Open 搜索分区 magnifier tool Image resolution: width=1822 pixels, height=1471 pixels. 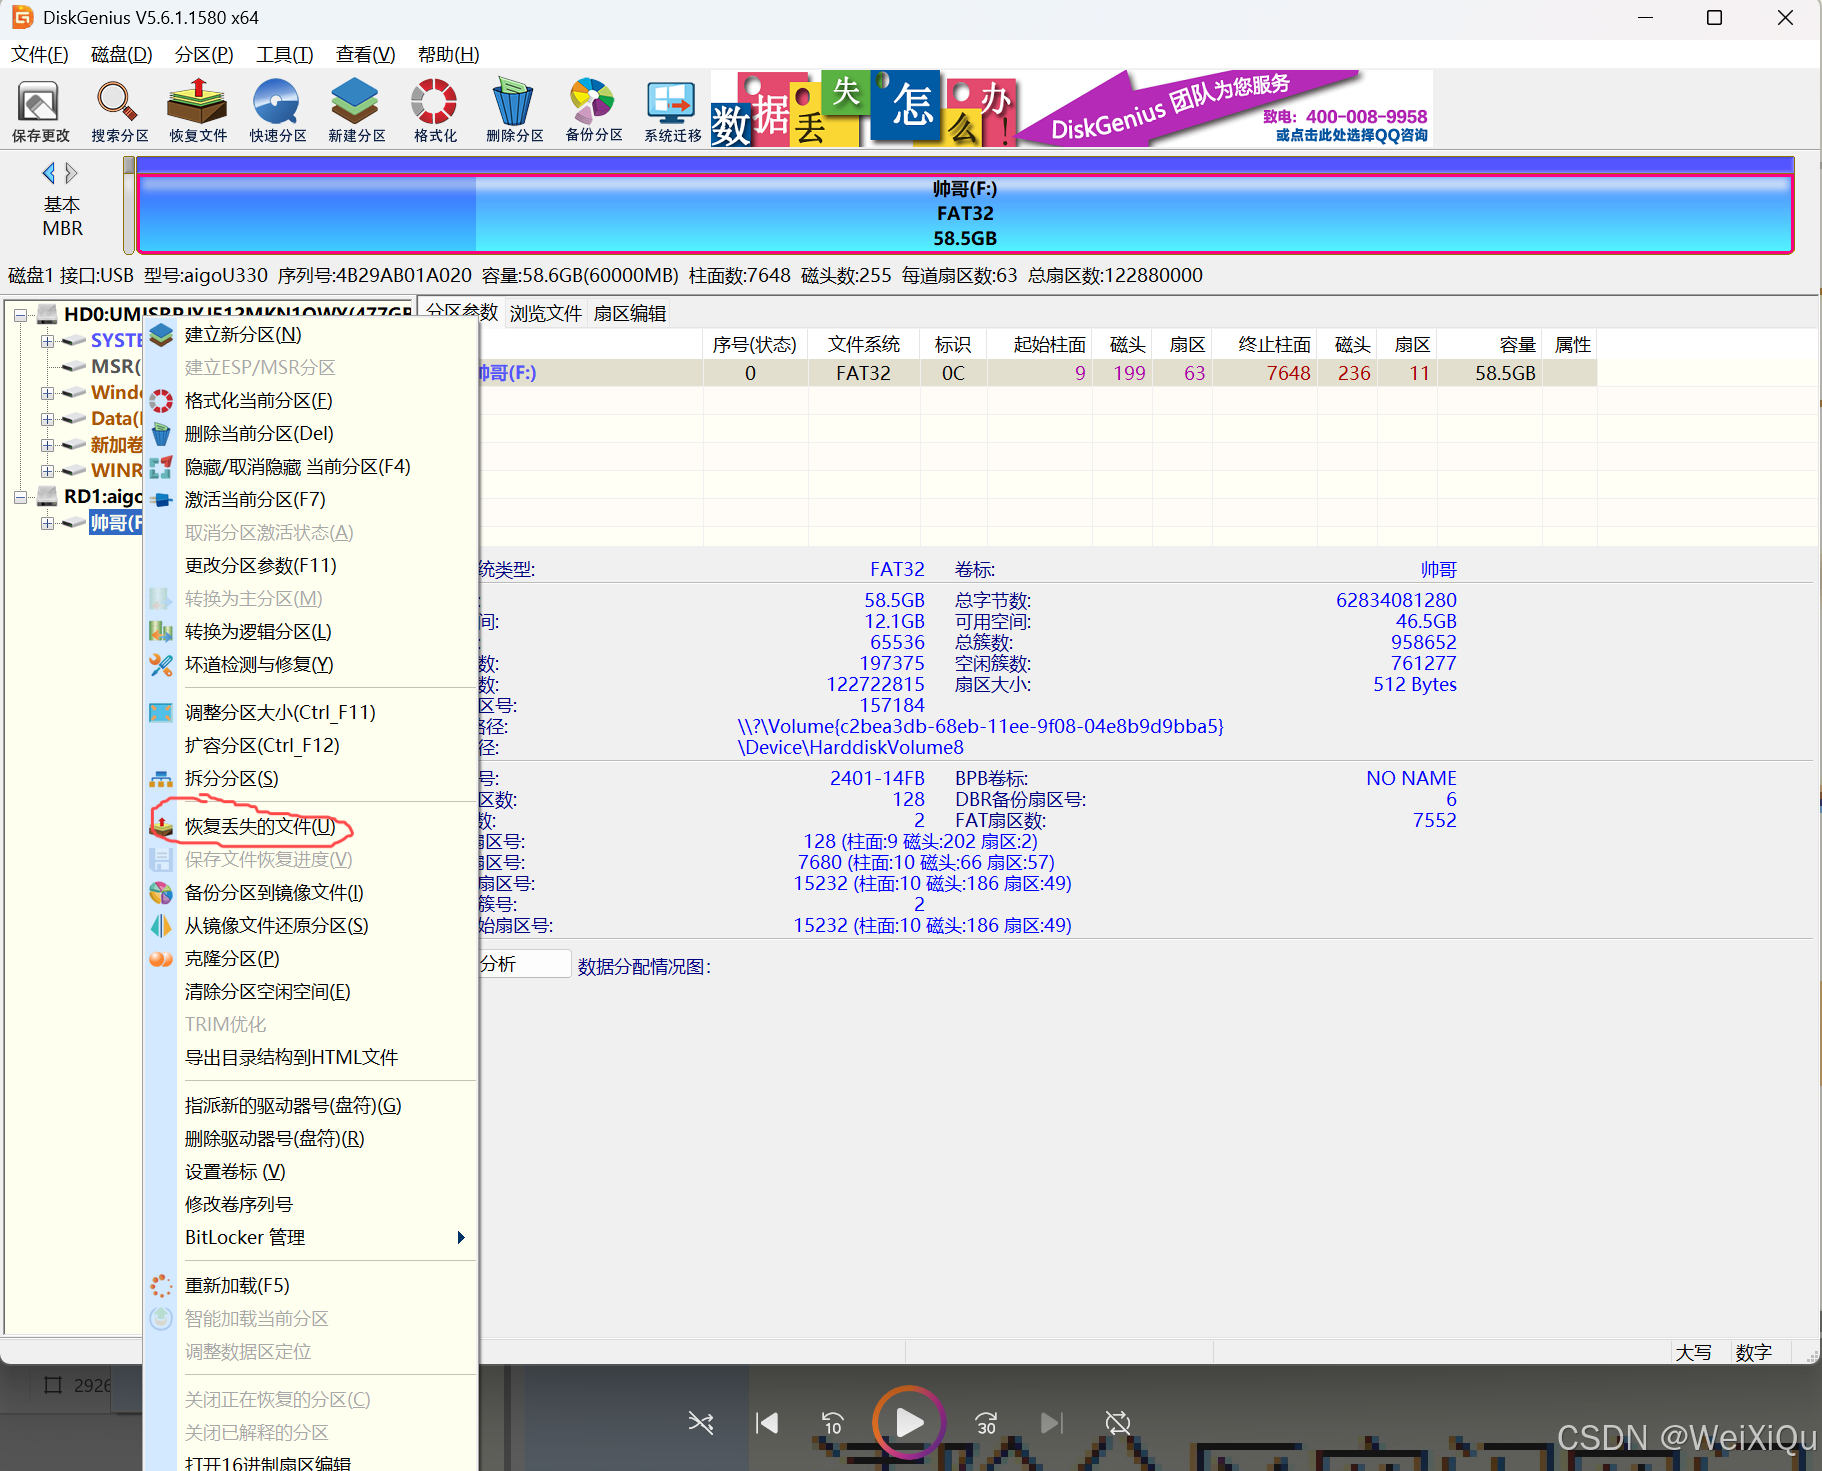click(119, 110)
